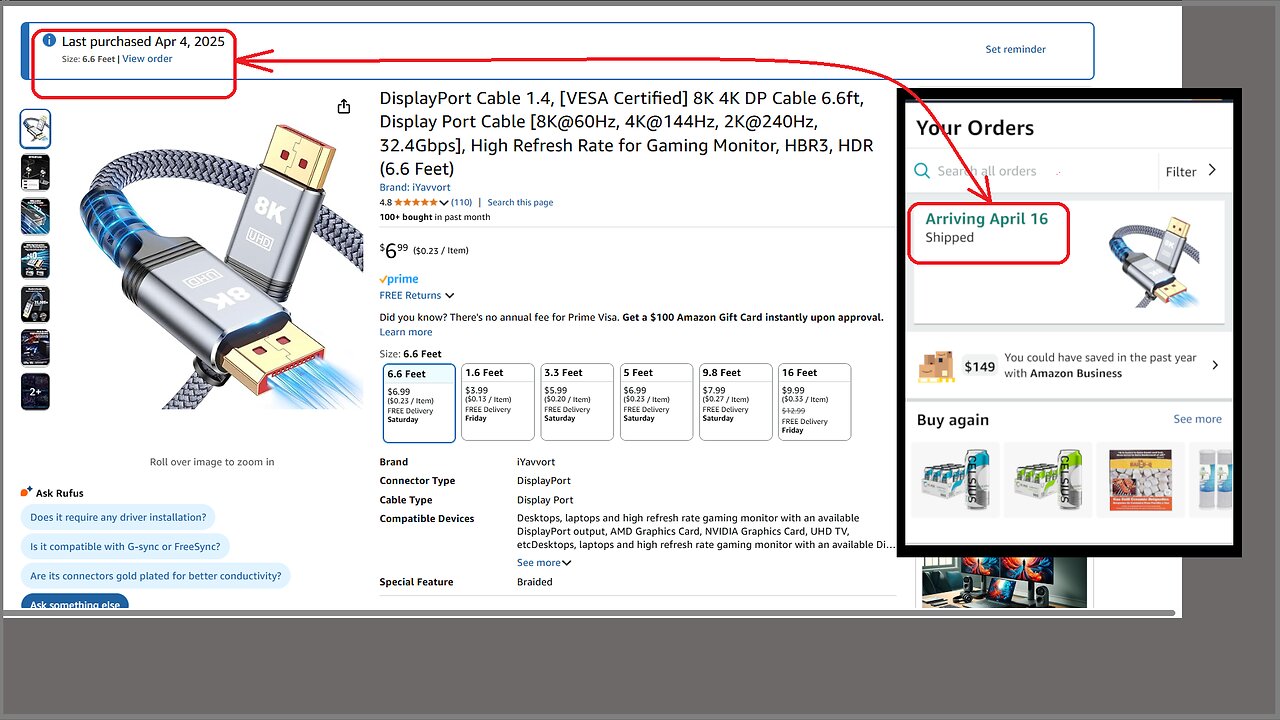Click the Ask something else button
1280x720 pixels.
75,603
